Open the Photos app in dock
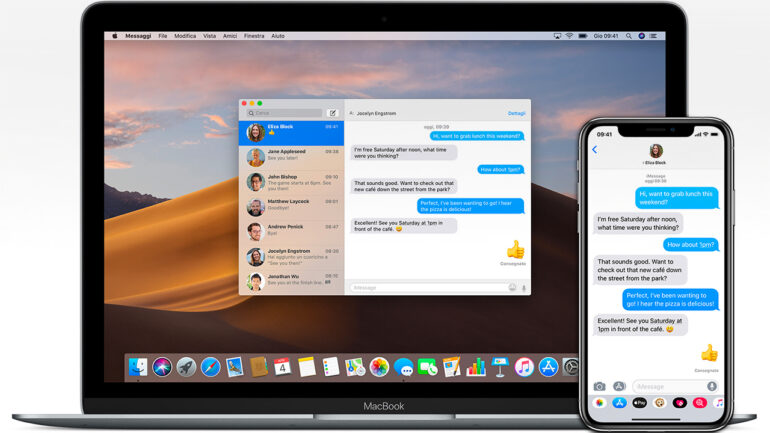This screenshot has width=770, height=433. click(x=379, y=367)
